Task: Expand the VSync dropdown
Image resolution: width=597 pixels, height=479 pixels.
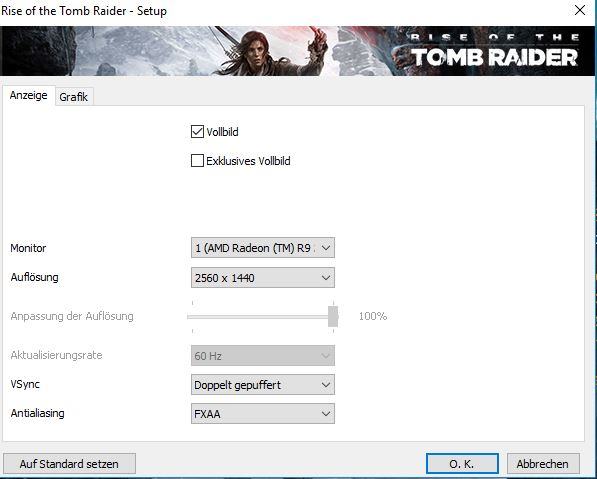Action: (x=263, y=385)
